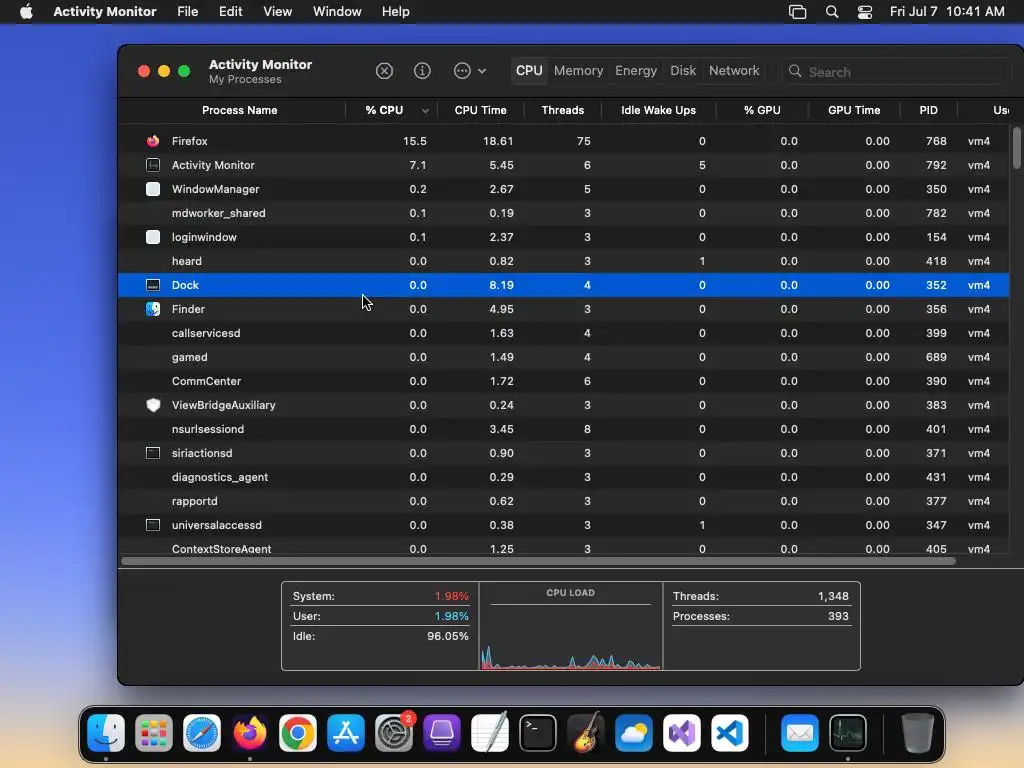Screen dimensions: 1024x768
Task: Click the CPU LOAD graph
Action: pyautogui.click(x=571, y=626)
